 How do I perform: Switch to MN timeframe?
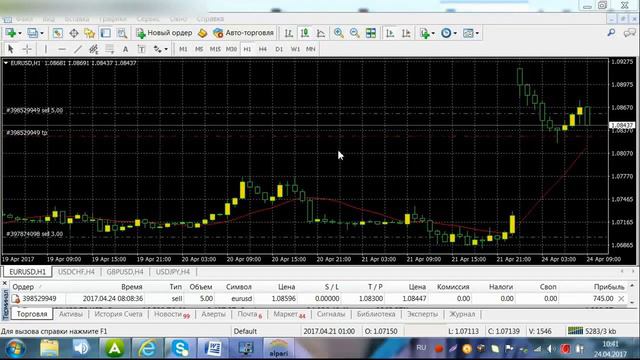(311, 49)
